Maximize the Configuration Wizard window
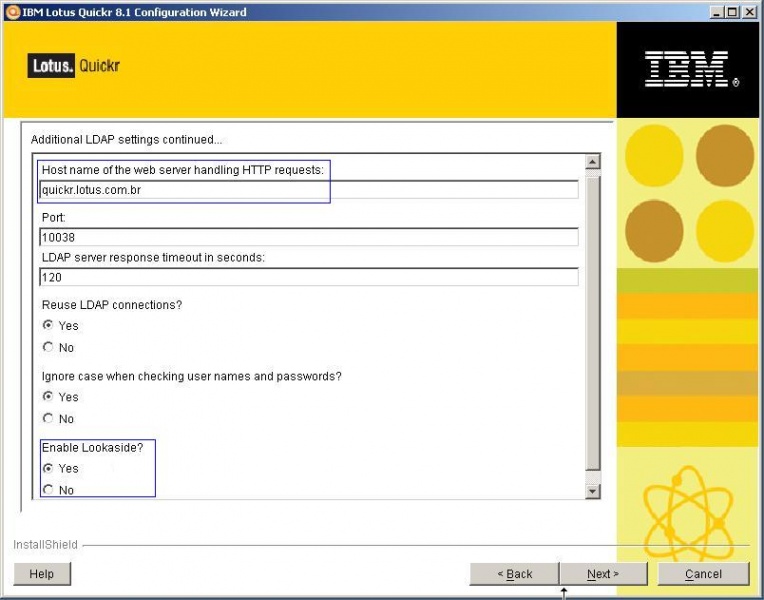 point(732,13)
